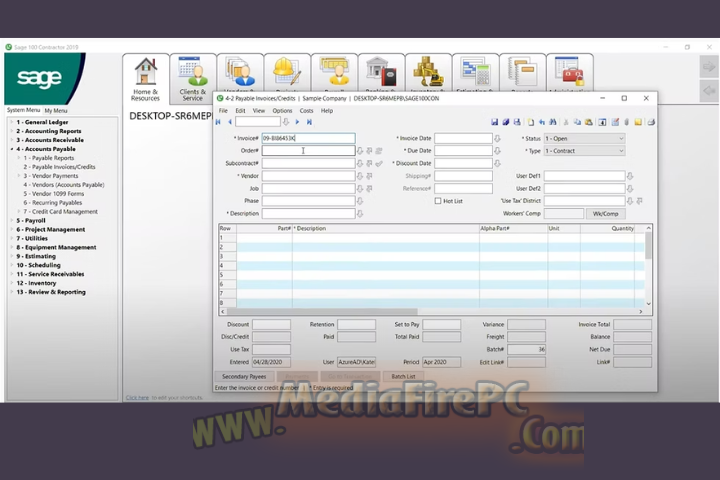720x480 pixels.
Task: Select 5 - Vendor 1099 Forms in tree
Action: pos(54,194)
